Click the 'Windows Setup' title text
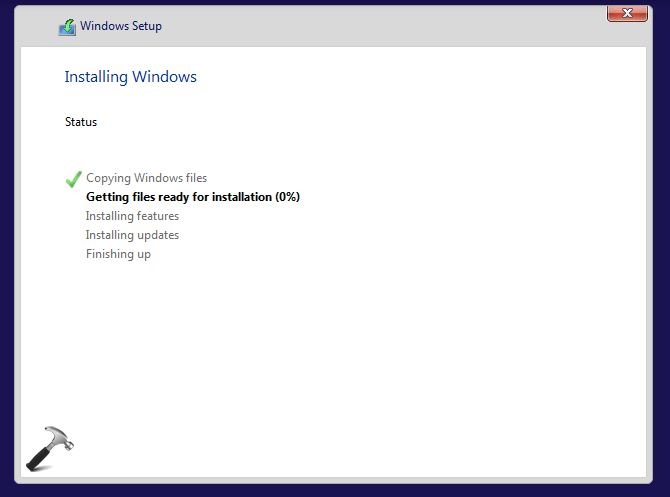 click(x=121, y=26)
